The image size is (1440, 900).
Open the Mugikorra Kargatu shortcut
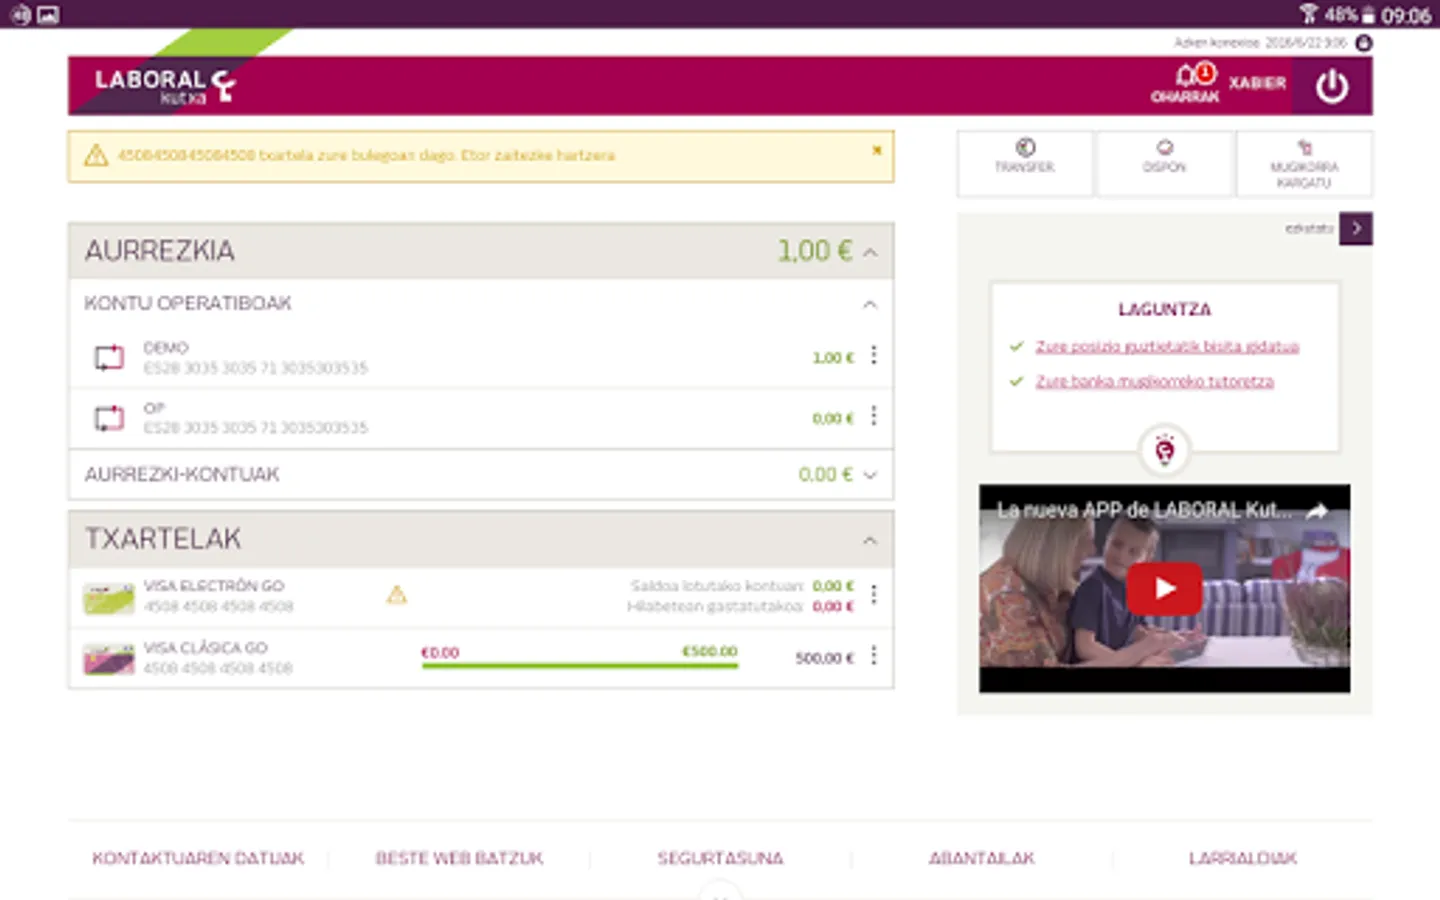[x=1304, y=164]
